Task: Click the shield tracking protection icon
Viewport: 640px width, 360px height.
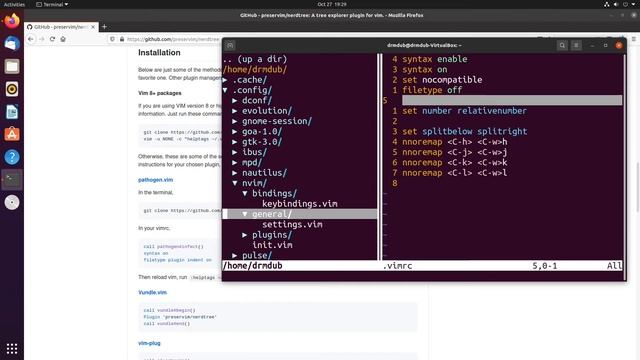Action: [x=112, y=39]
